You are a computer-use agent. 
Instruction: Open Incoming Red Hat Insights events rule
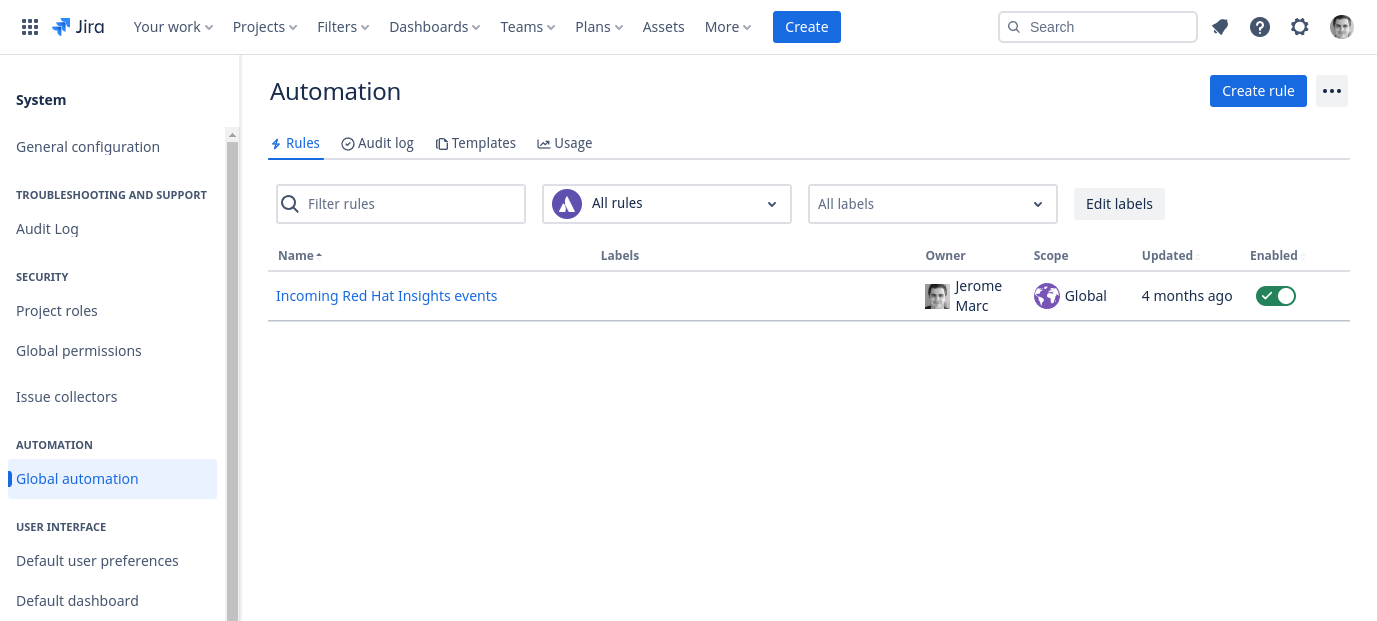click(x=386, y=296)
